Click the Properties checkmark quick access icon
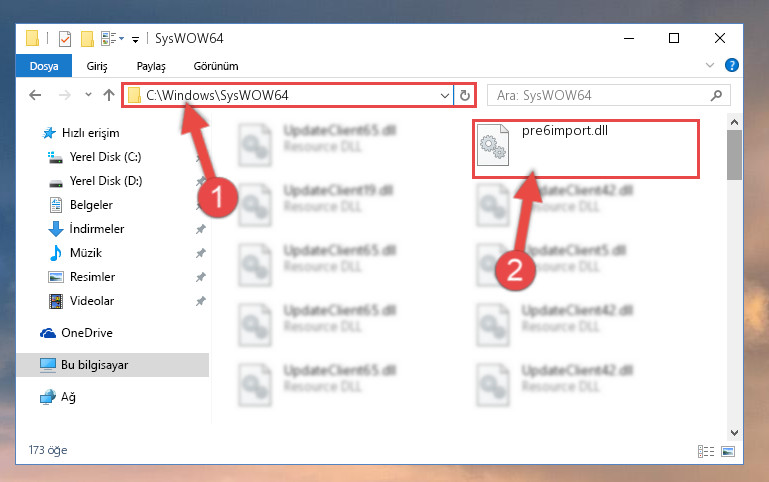Screen dimensions: 769x482 pyautogui.click(x=65, y=38)
